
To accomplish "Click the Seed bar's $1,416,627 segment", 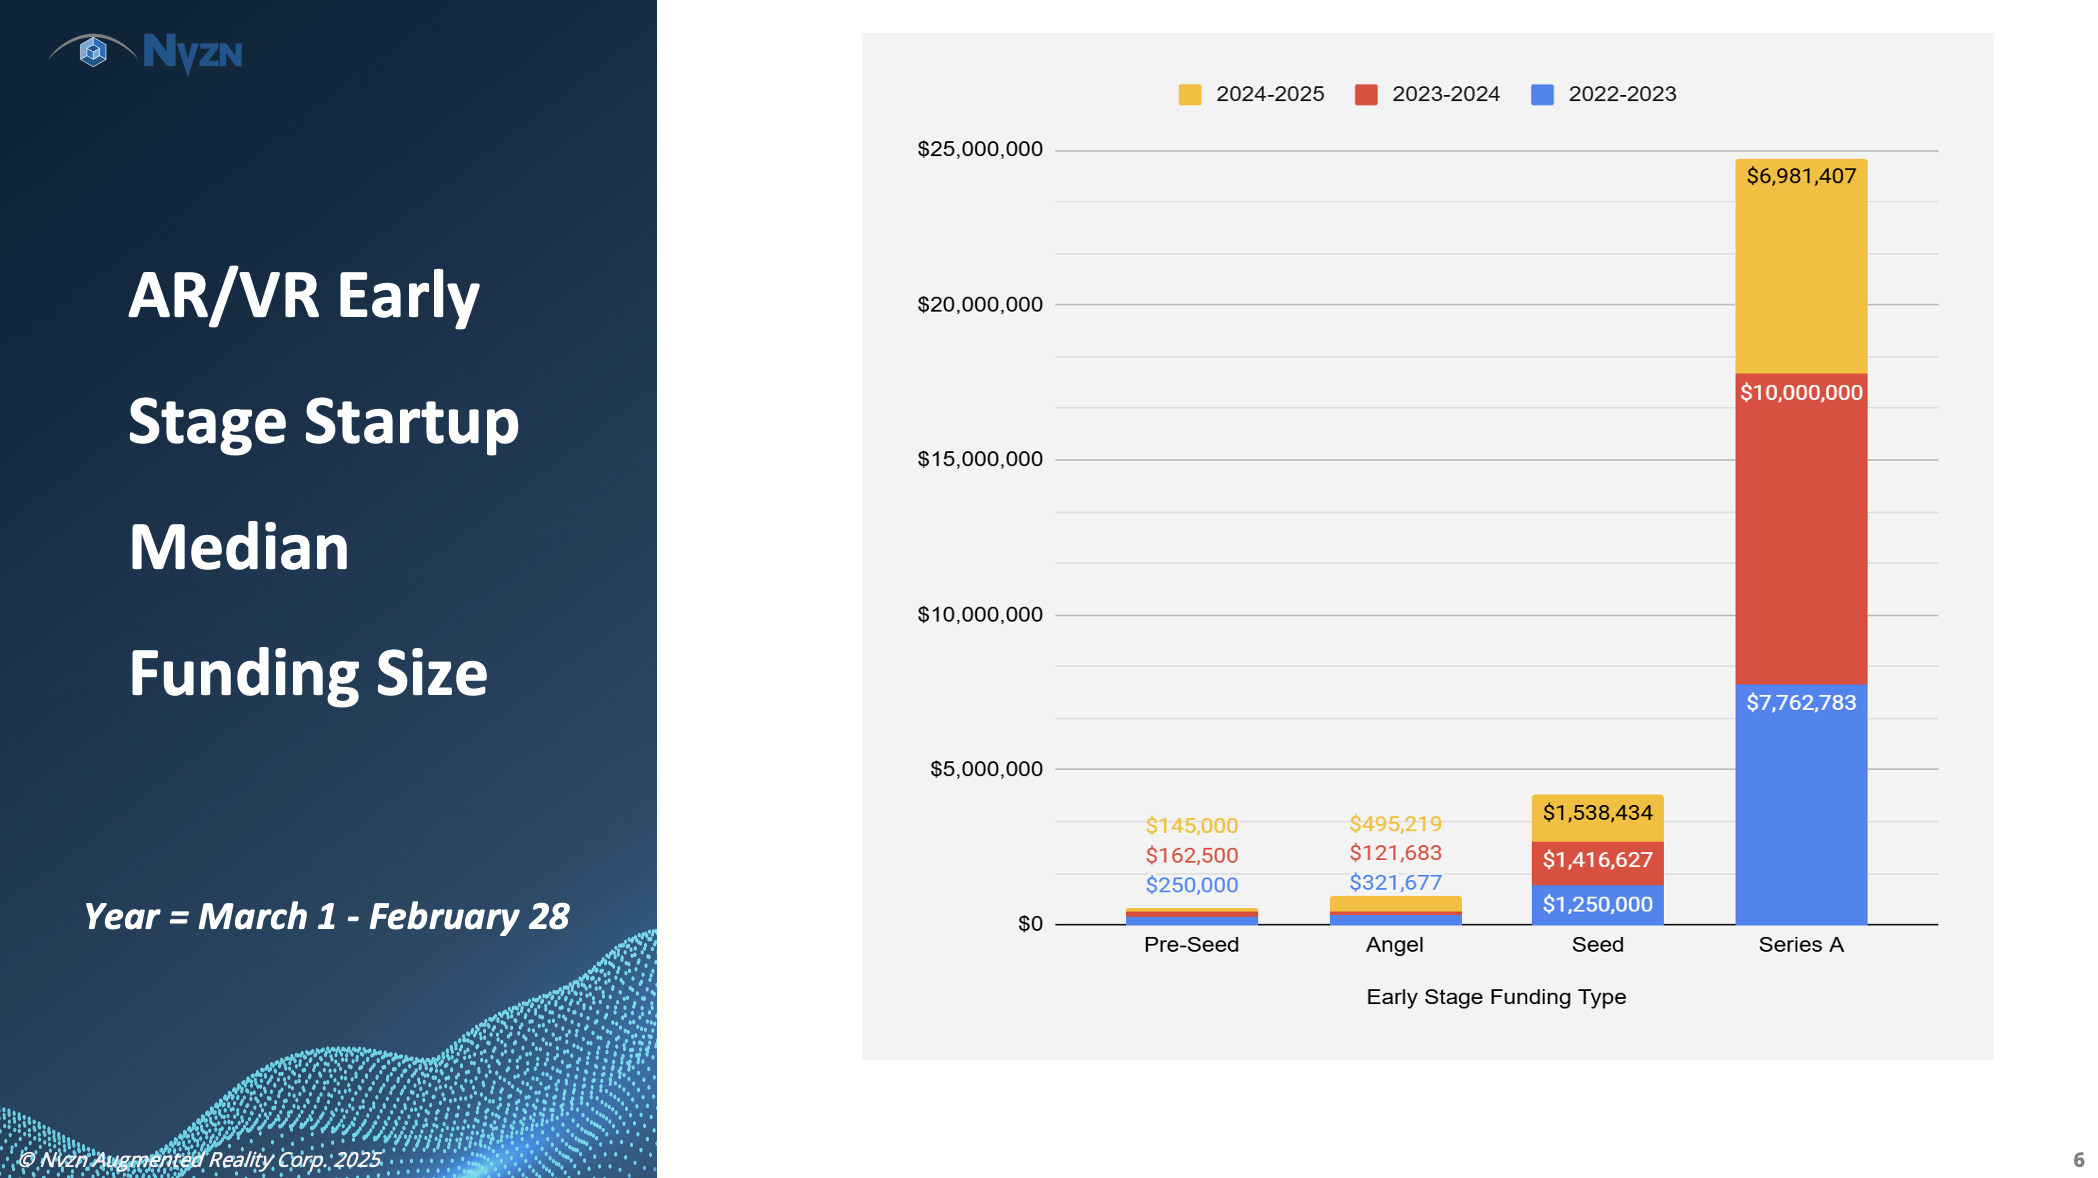I will [x=1597, y=863].
